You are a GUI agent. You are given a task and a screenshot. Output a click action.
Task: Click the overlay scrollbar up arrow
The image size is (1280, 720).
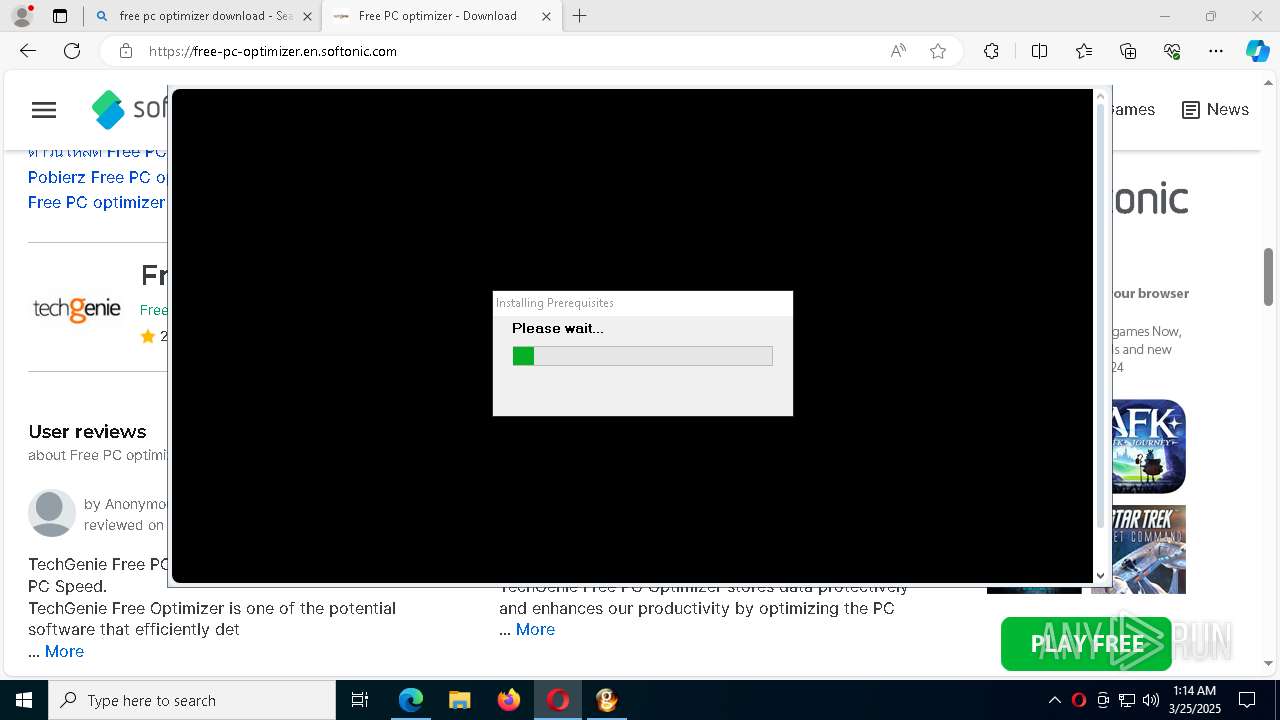(x=1101, y=97)
